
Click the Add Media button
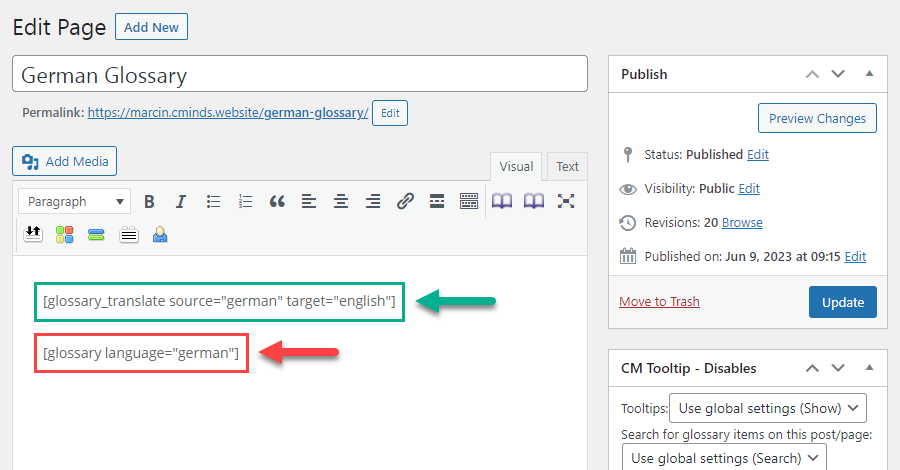click(x=64, y=161)
